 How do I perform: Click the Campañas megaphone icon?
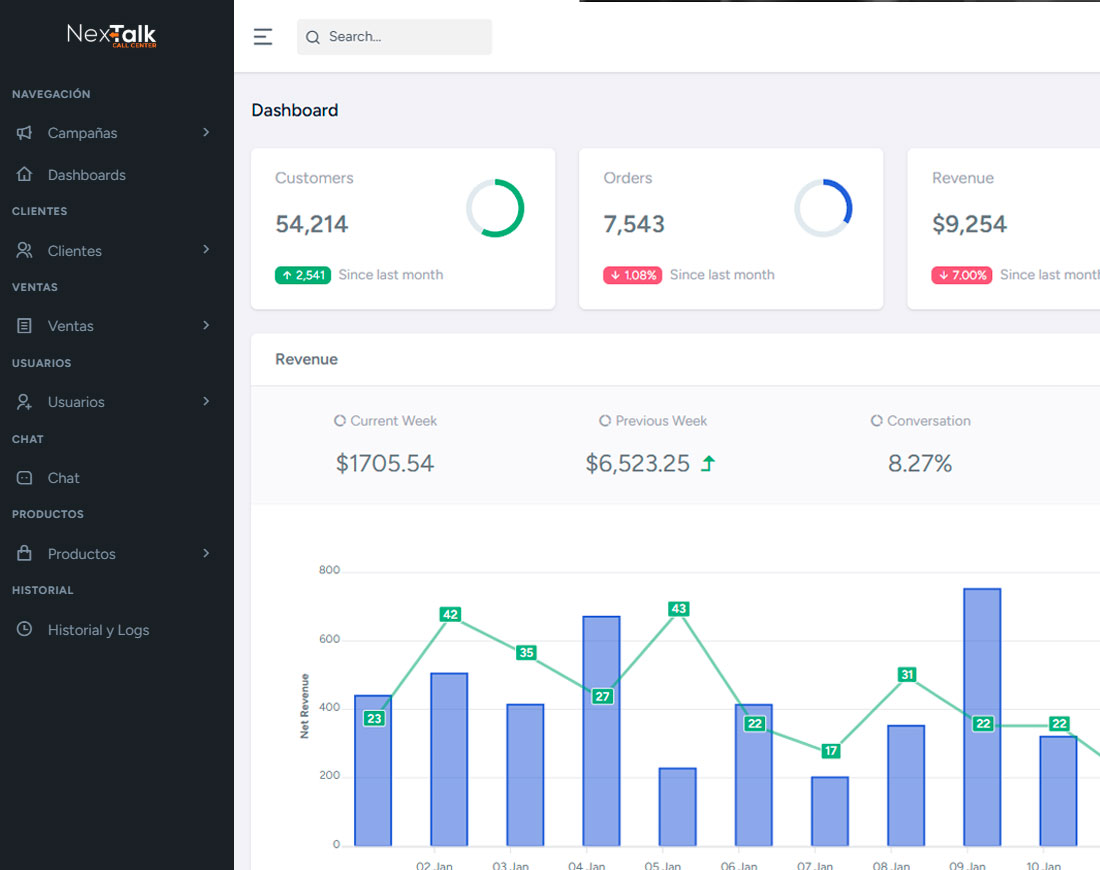click(x=25, y=133)
